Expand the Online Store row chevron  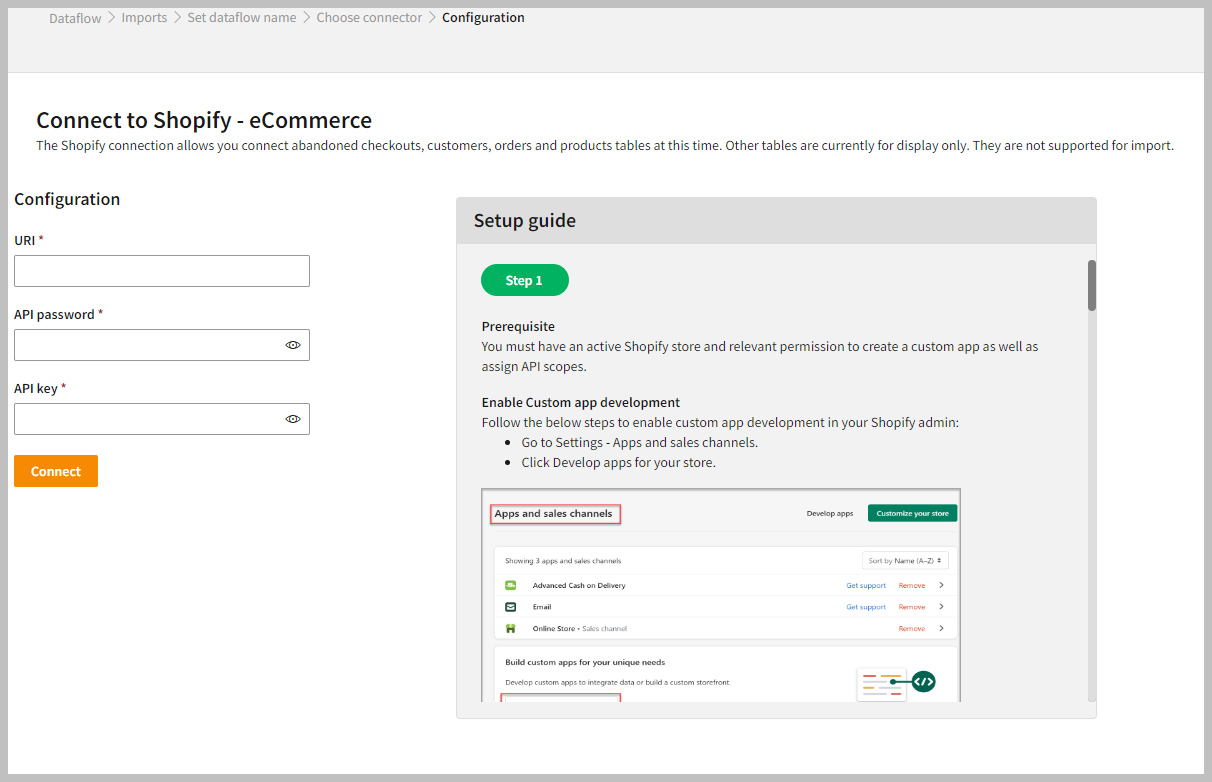click(942, 629)
